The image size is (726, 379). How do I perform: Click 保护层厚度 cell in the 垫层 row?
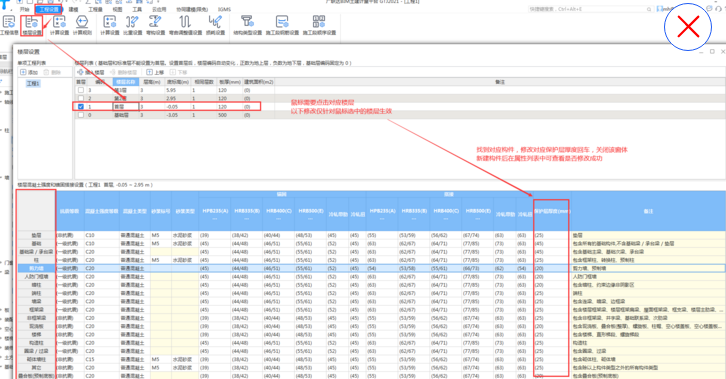551,235
